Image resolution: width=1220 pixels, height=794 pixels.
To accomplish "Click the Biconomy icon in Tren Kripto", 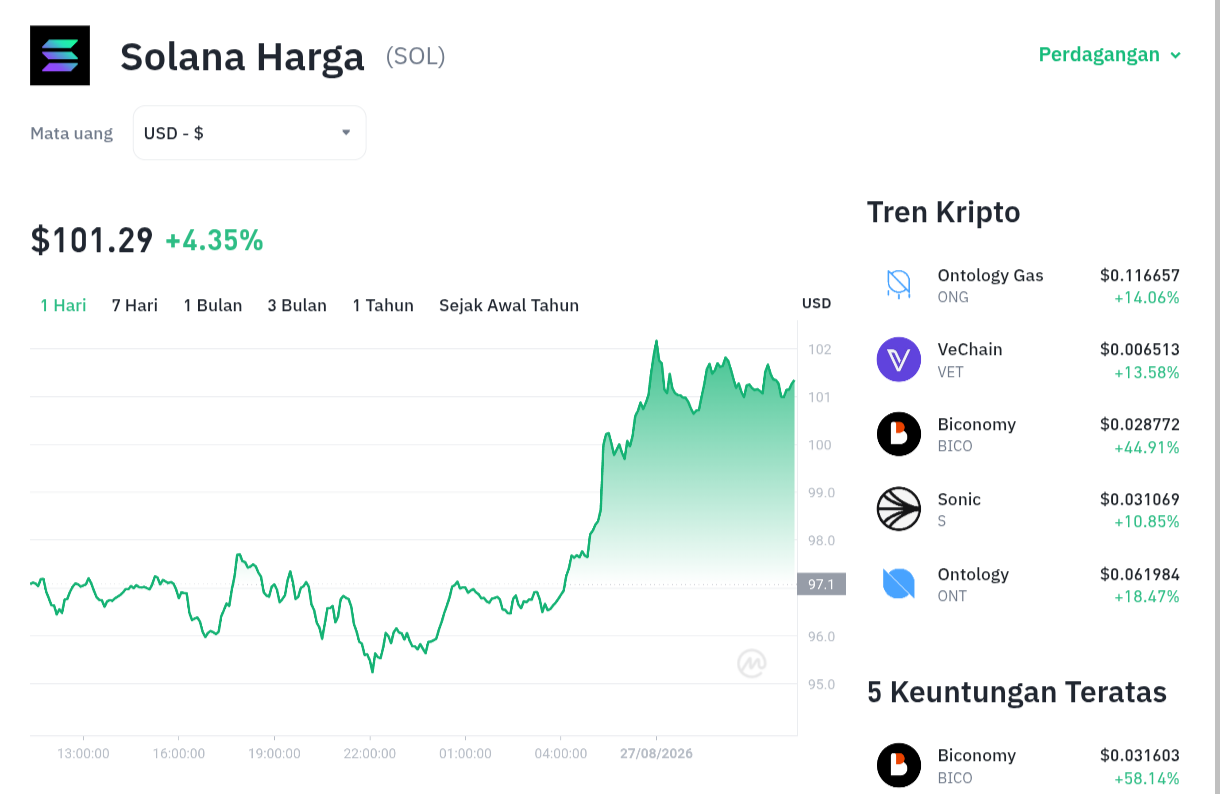I will (x=899, y=434).
